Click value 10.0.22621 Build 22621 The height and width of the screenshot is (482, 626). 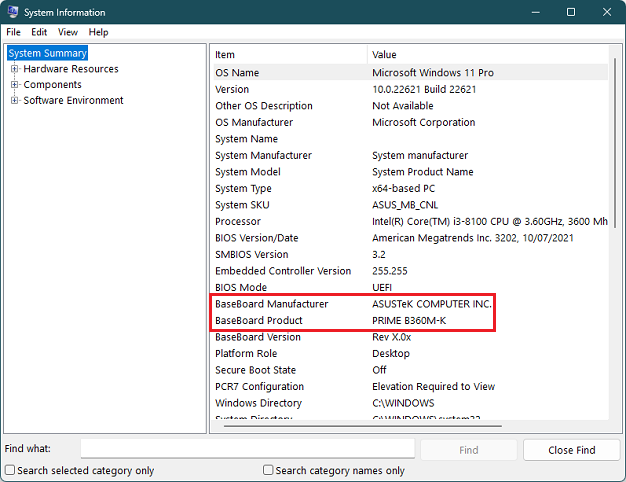[x=424, y=89]
